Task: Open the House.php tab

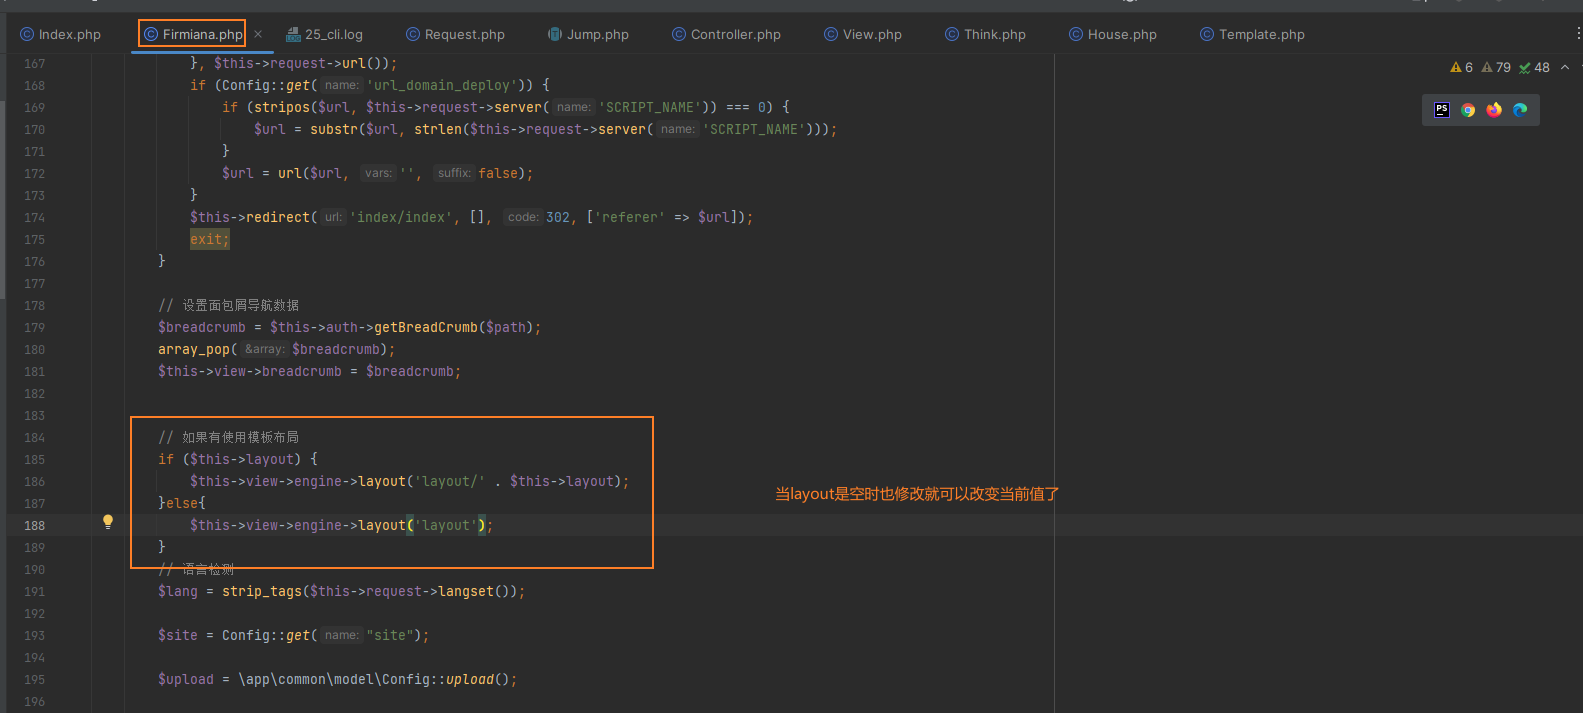Action: [1112, 34]
